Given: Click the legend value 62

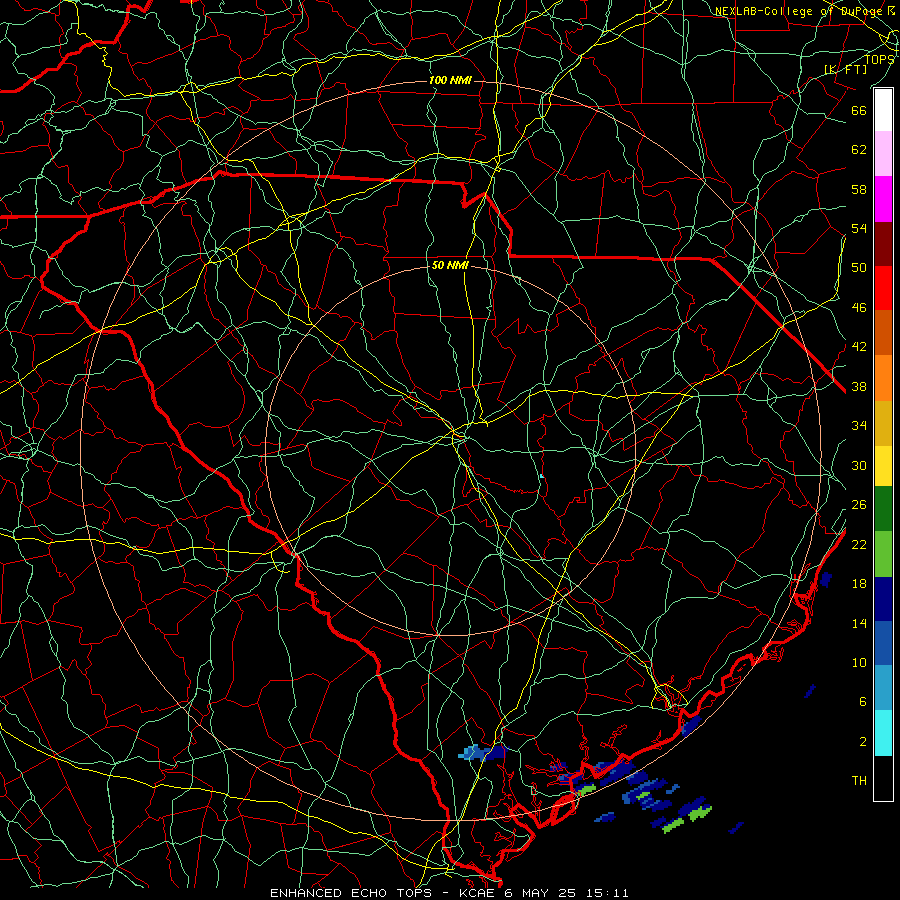Looking at the screenshot, I should 859,150.
